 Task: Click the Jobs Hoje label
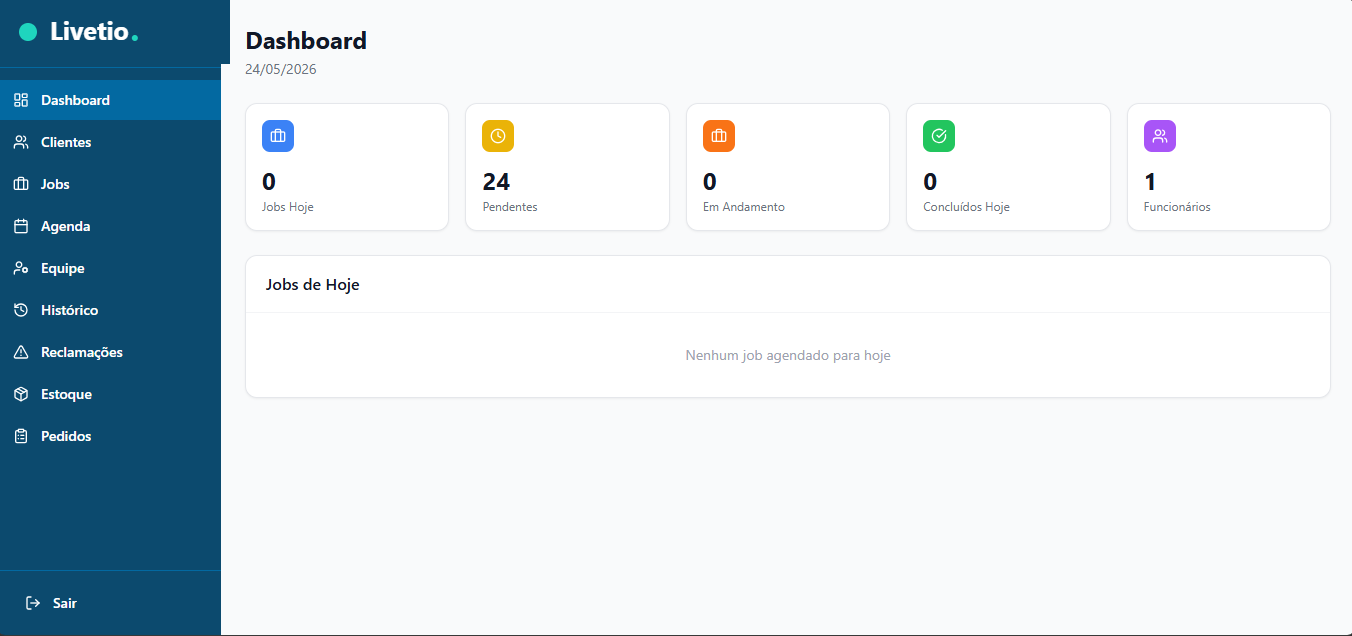coord(288,207)
